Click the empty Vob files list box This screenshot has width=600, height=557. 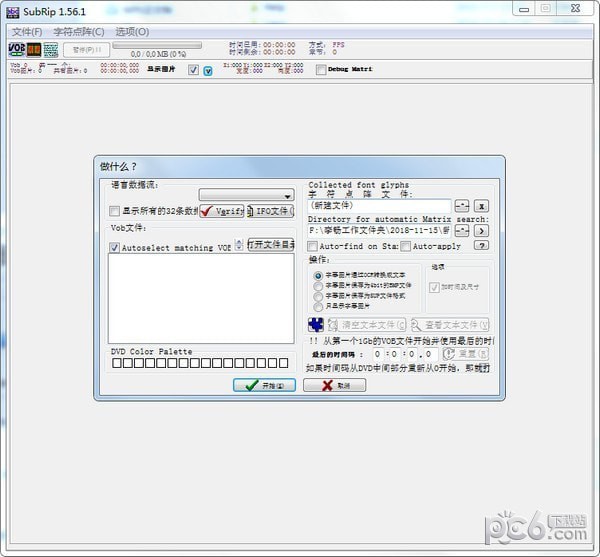(x=201, y=298)
